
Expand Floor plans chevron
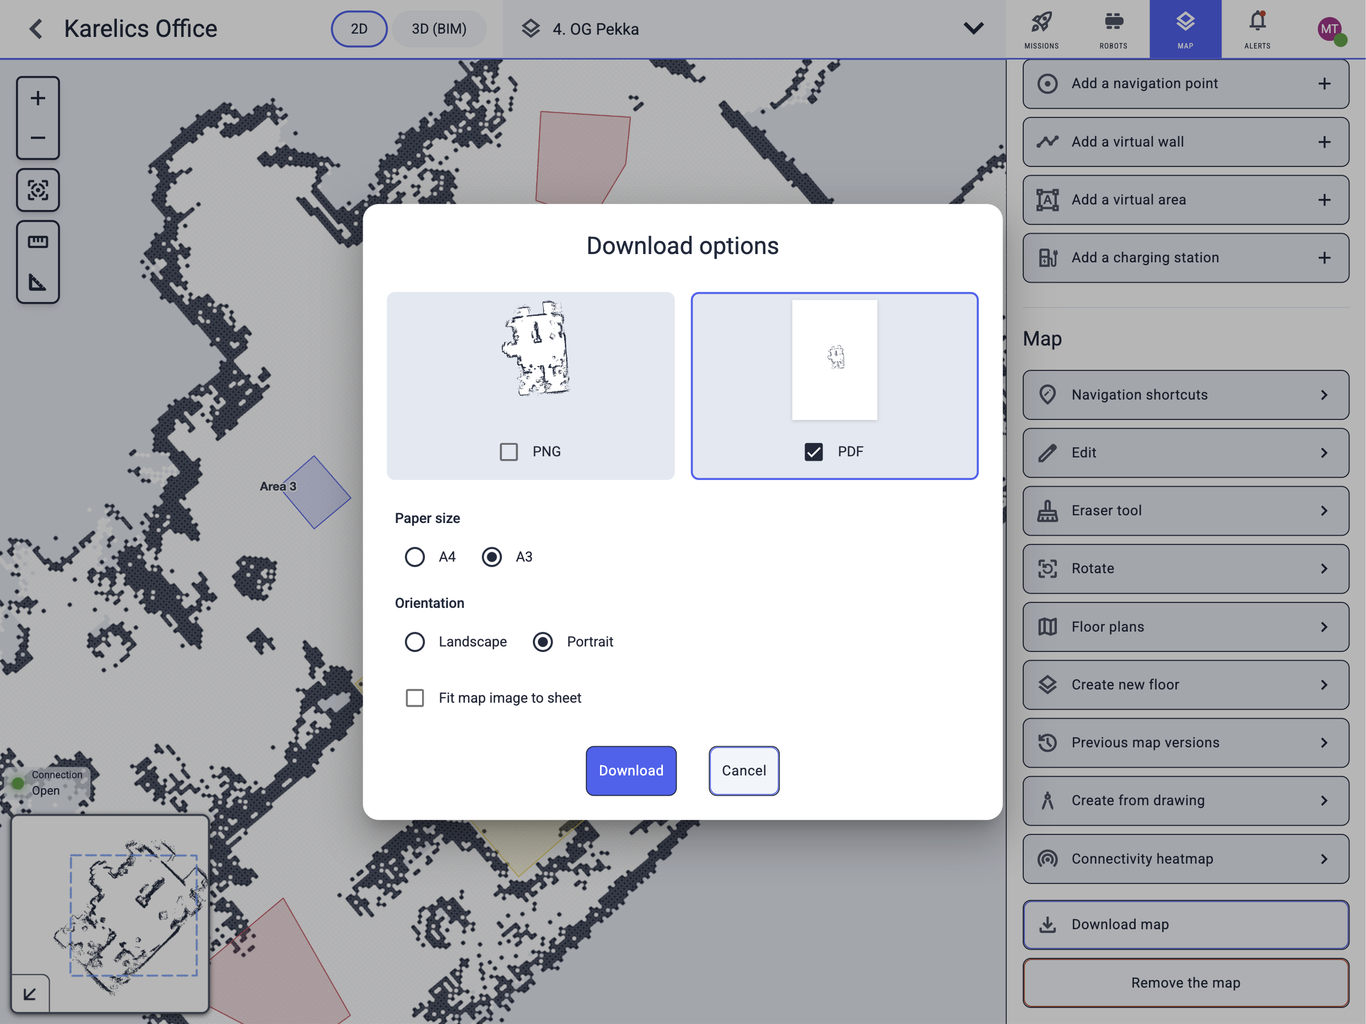(1324, 627)
